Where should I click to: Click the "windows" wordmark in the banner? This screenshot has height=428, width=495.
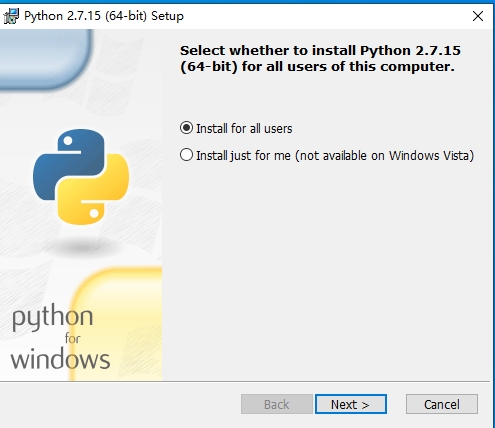[60, 359]
